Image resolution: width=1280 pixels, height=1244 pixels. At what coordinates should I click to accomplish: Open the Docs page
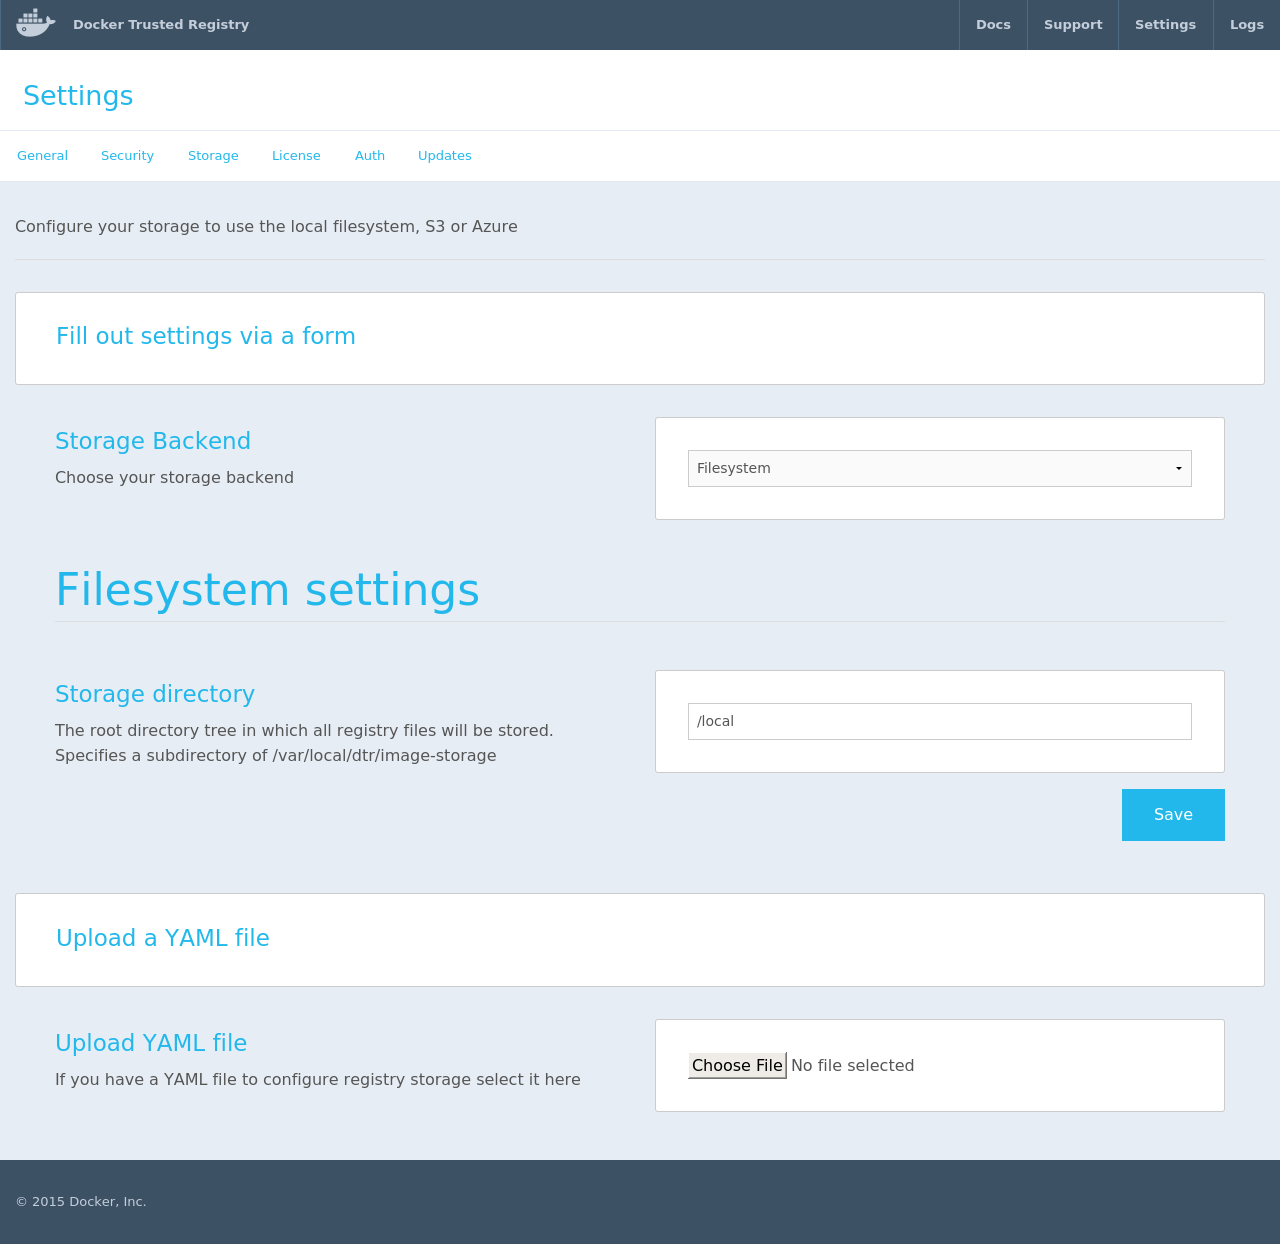pos(993,24)
